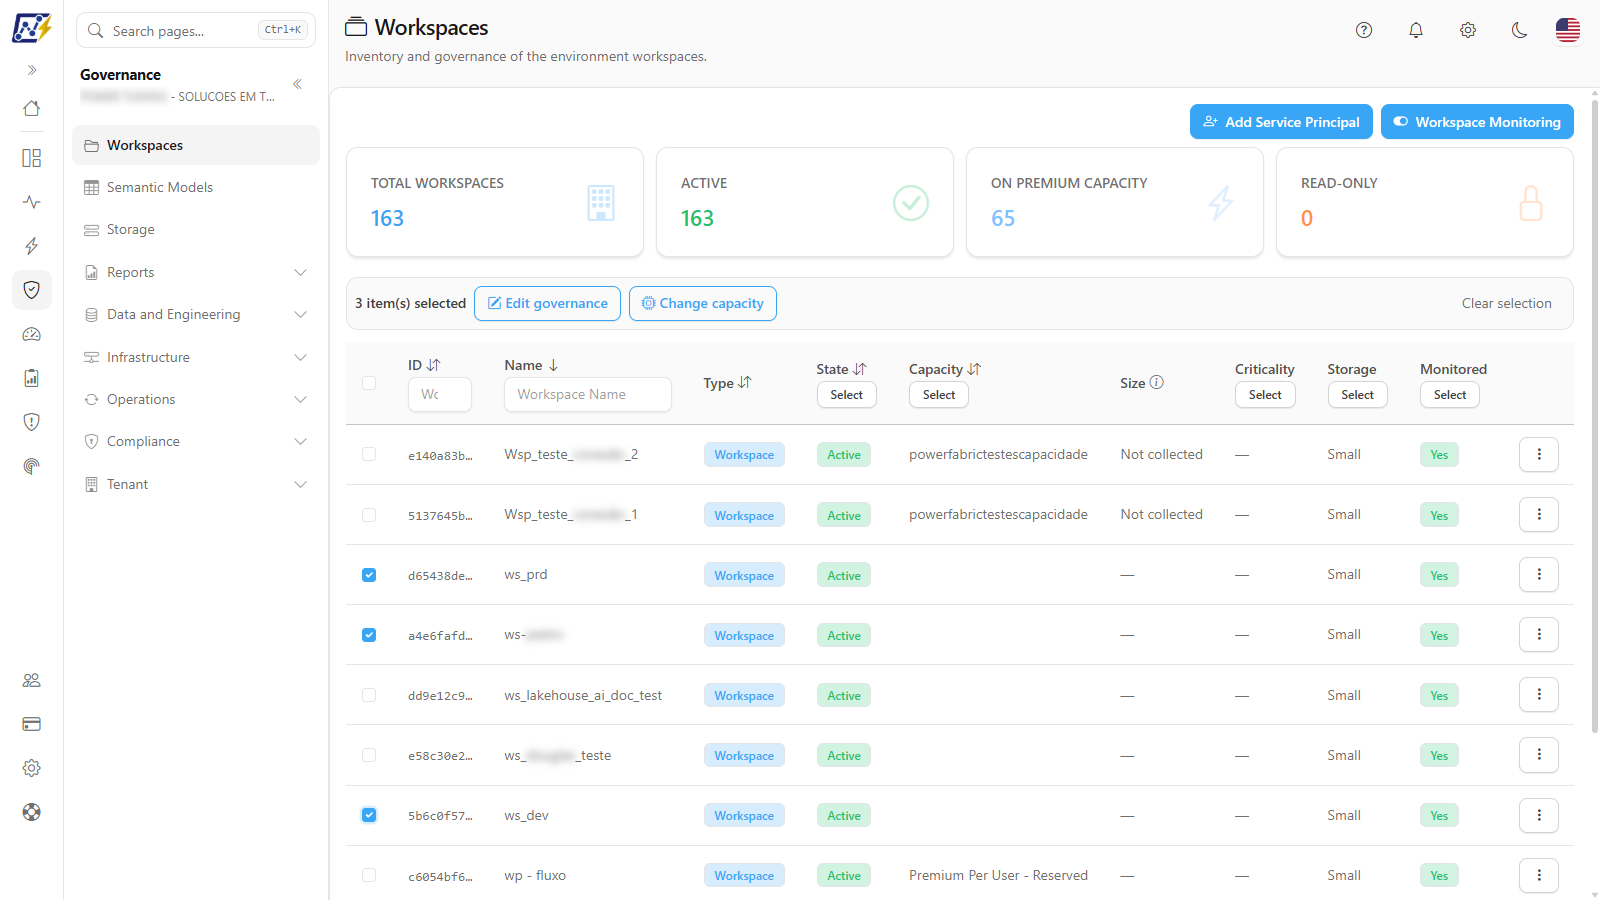This screenshot has height=900, width=1600.
Task: Click the Change capacity button
Action: pyautogui.click(x=703, y=303)
